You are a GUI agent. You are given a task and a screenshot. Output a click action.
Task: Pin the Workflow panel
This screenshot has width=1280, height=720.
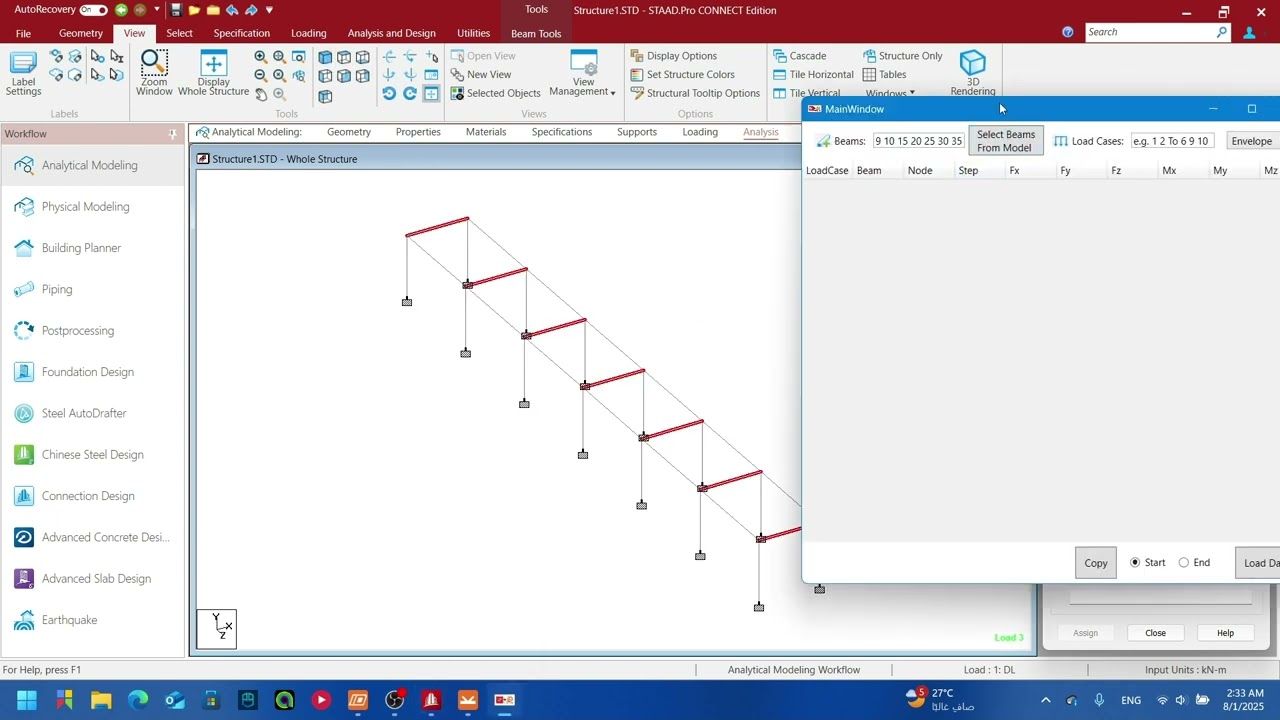(x=173, y=134)
